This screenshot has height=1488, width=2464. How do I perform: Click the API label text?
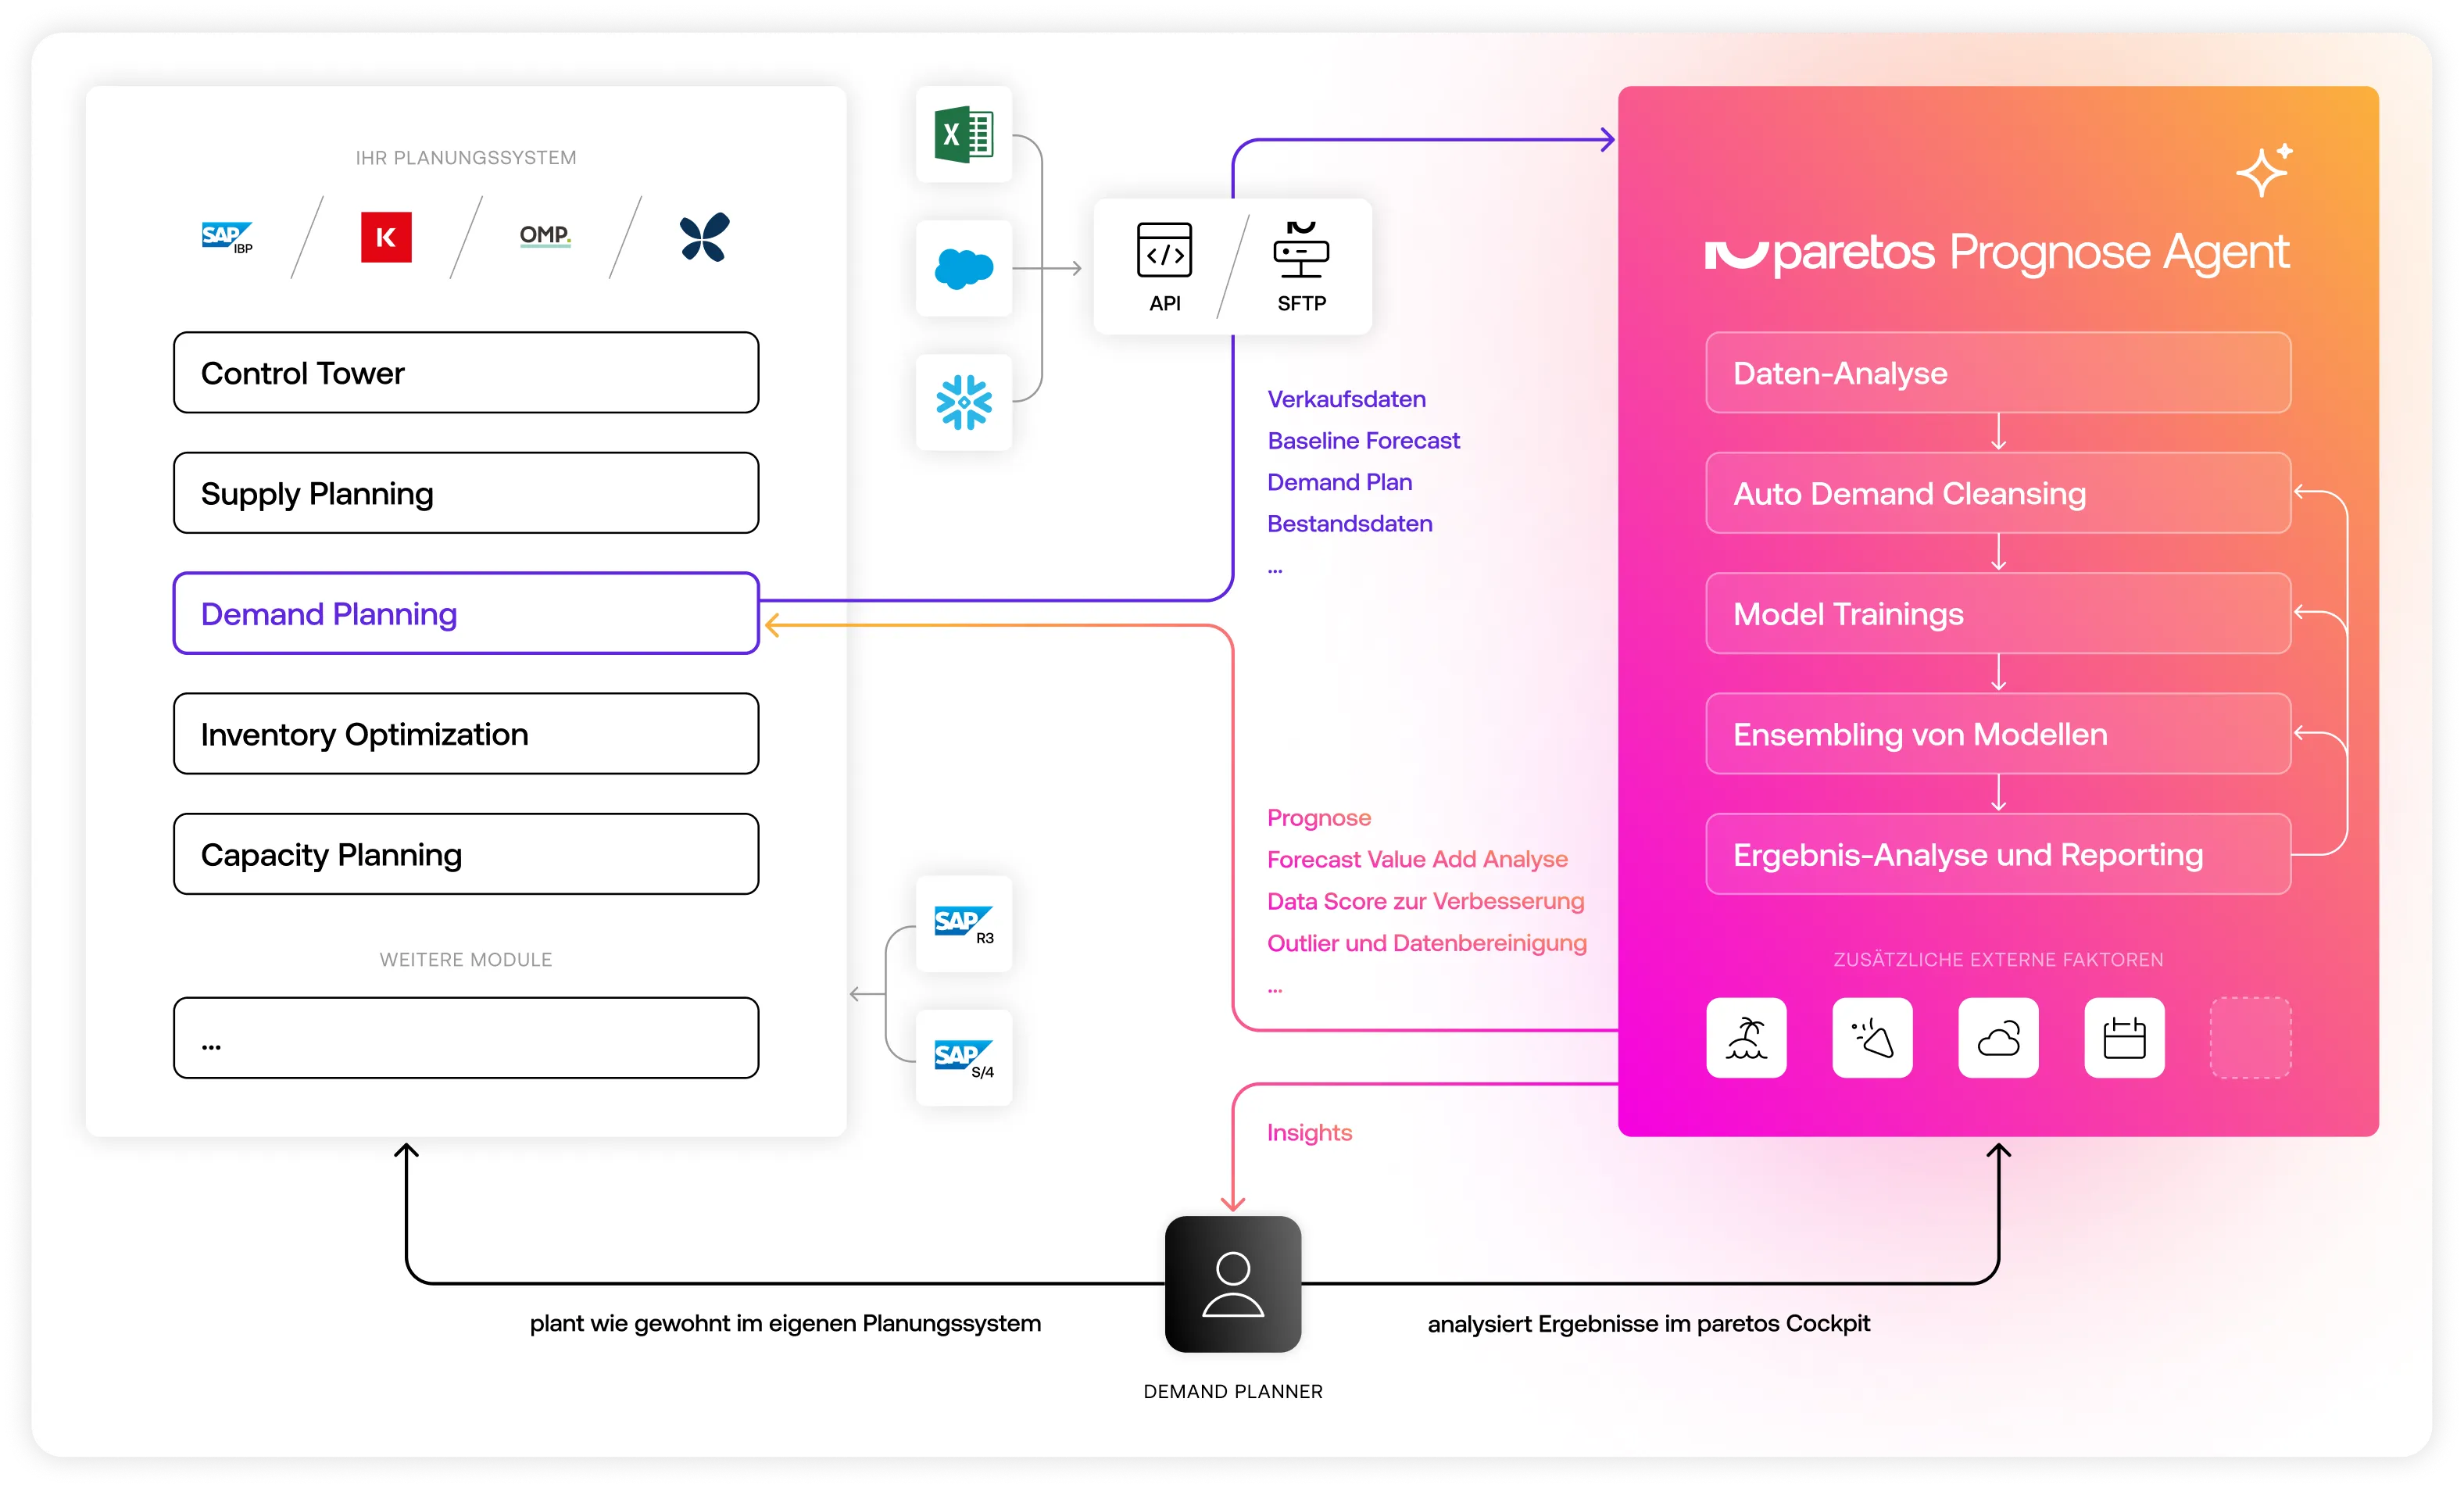(x=1164, y=303)
